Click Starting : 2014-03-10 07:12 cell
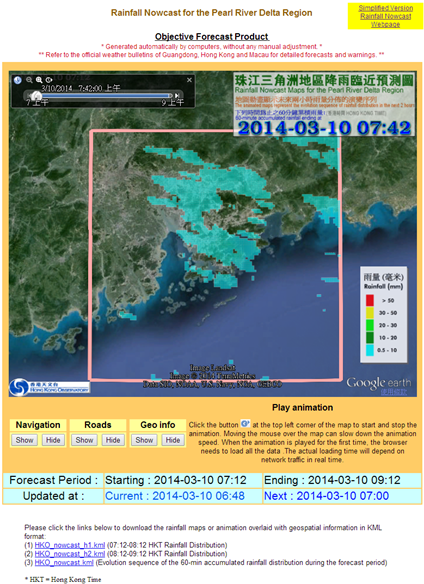This screenshot has height=584, width=424. point(183,480)
